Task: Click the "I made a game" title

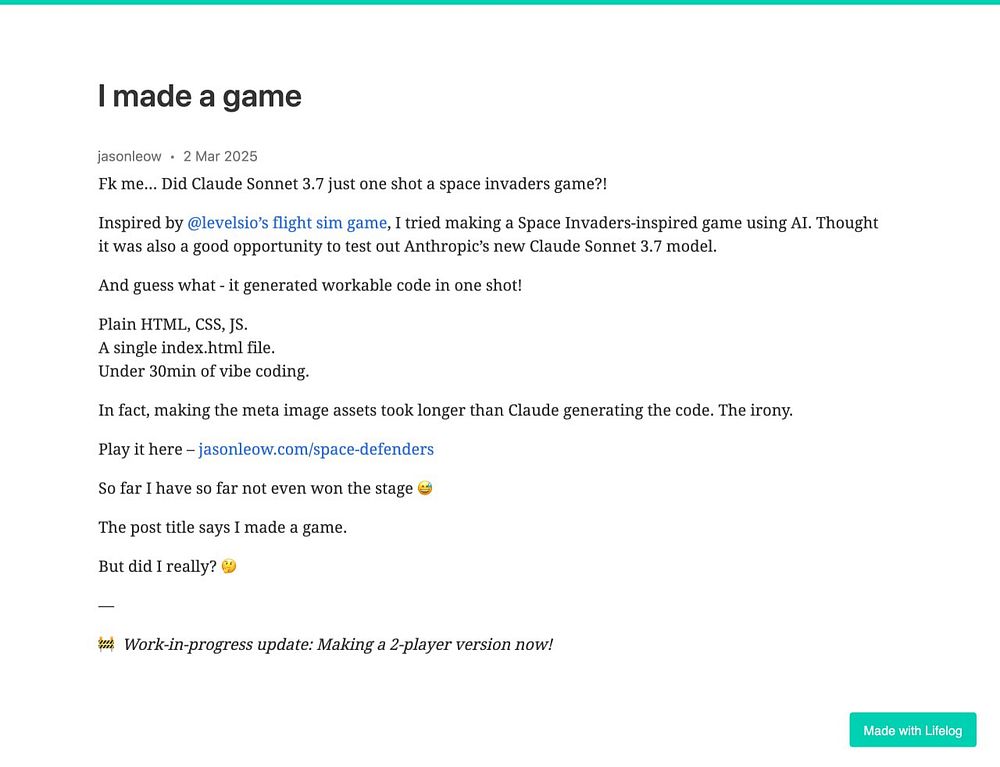Action: pyautogui.click(x=200, y=96)
